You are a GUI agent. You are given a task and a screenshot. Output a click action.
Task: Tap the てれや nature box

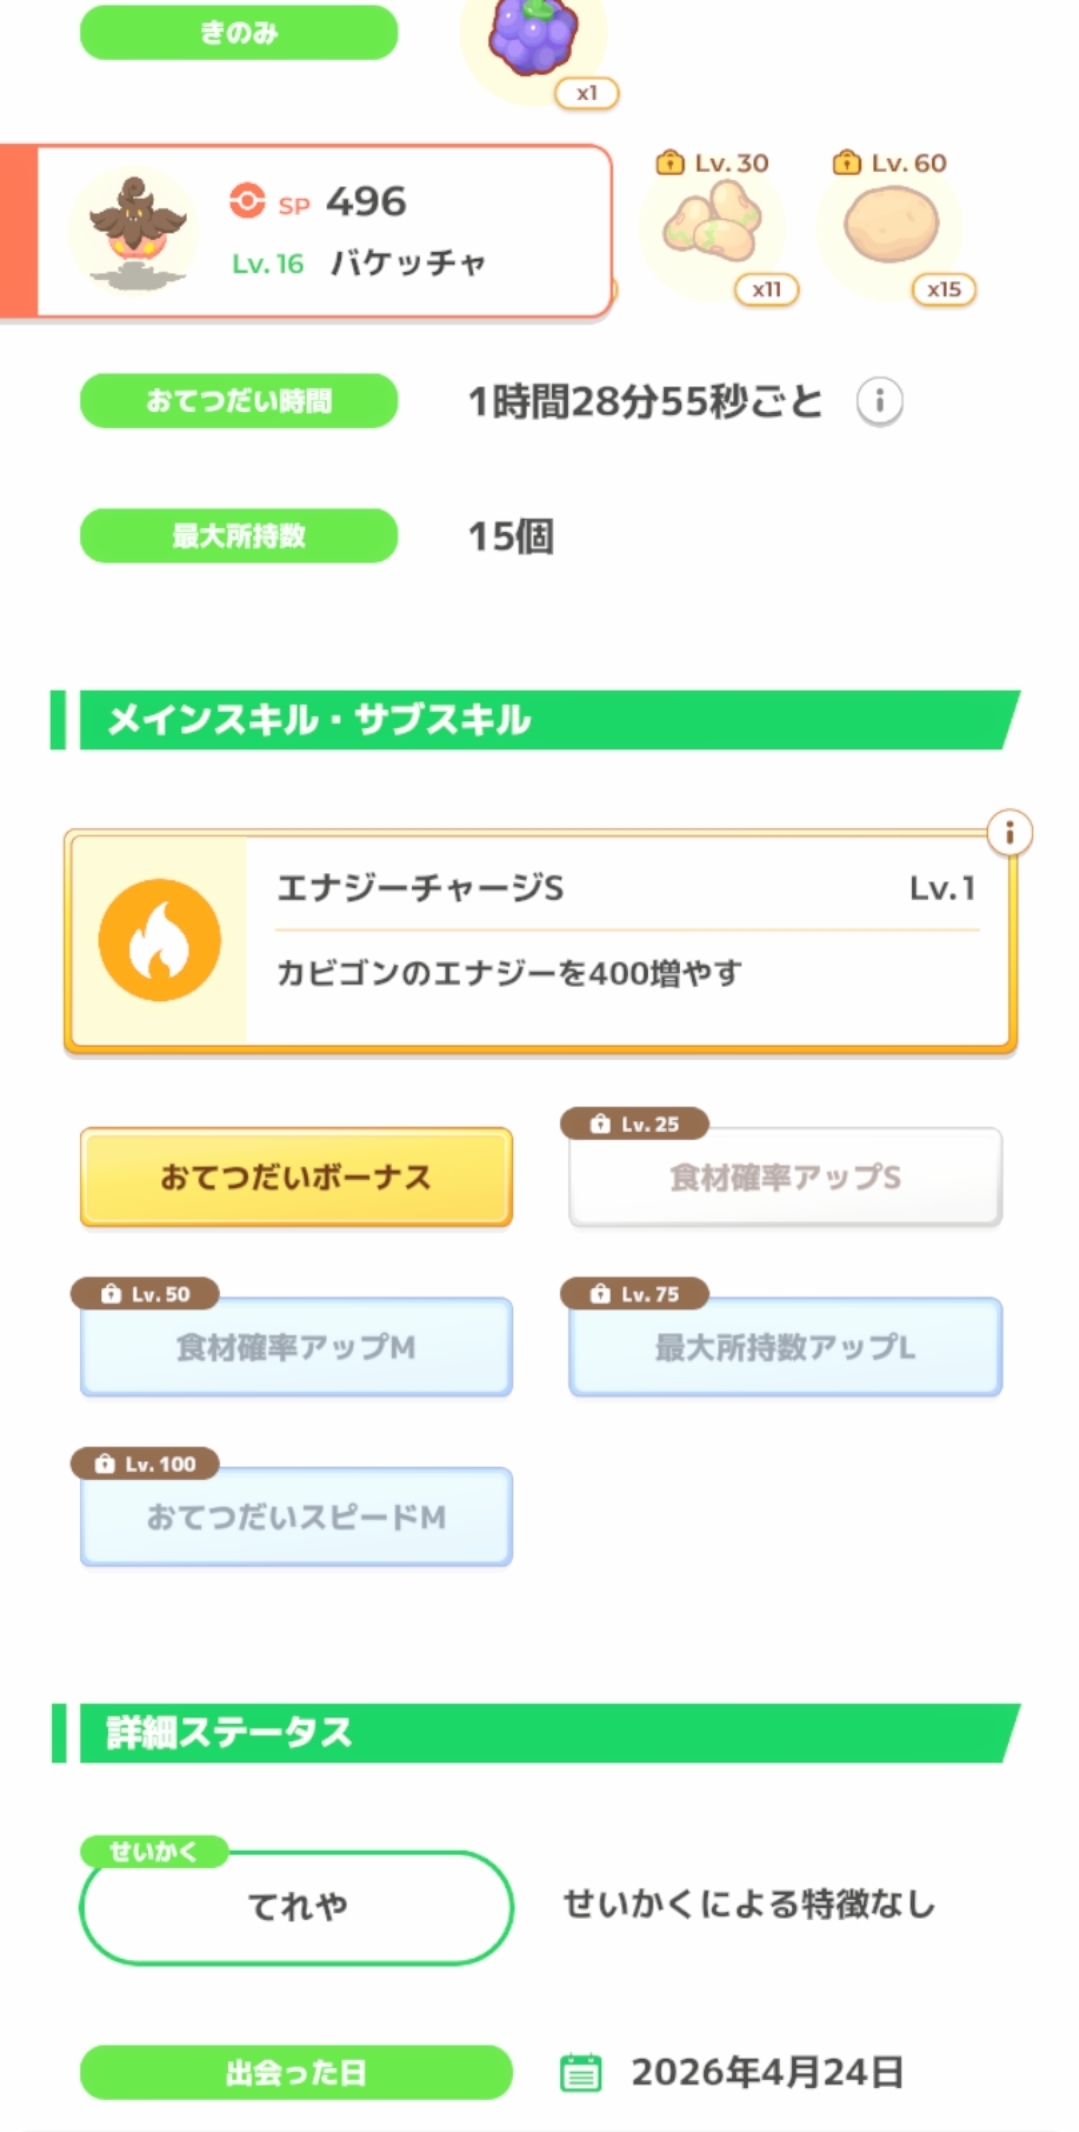[296, 1907]
